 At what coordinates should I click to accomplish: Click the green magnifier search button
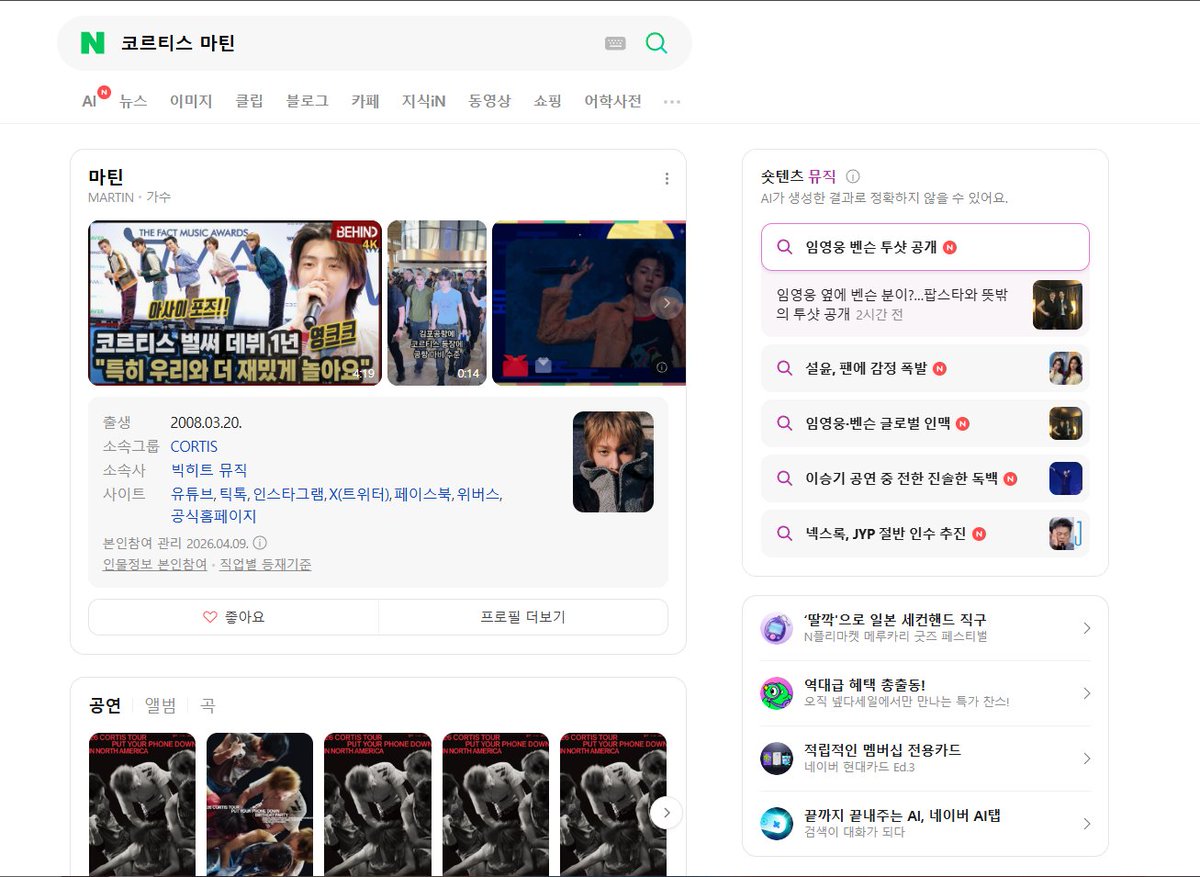[x=656, y=43]
